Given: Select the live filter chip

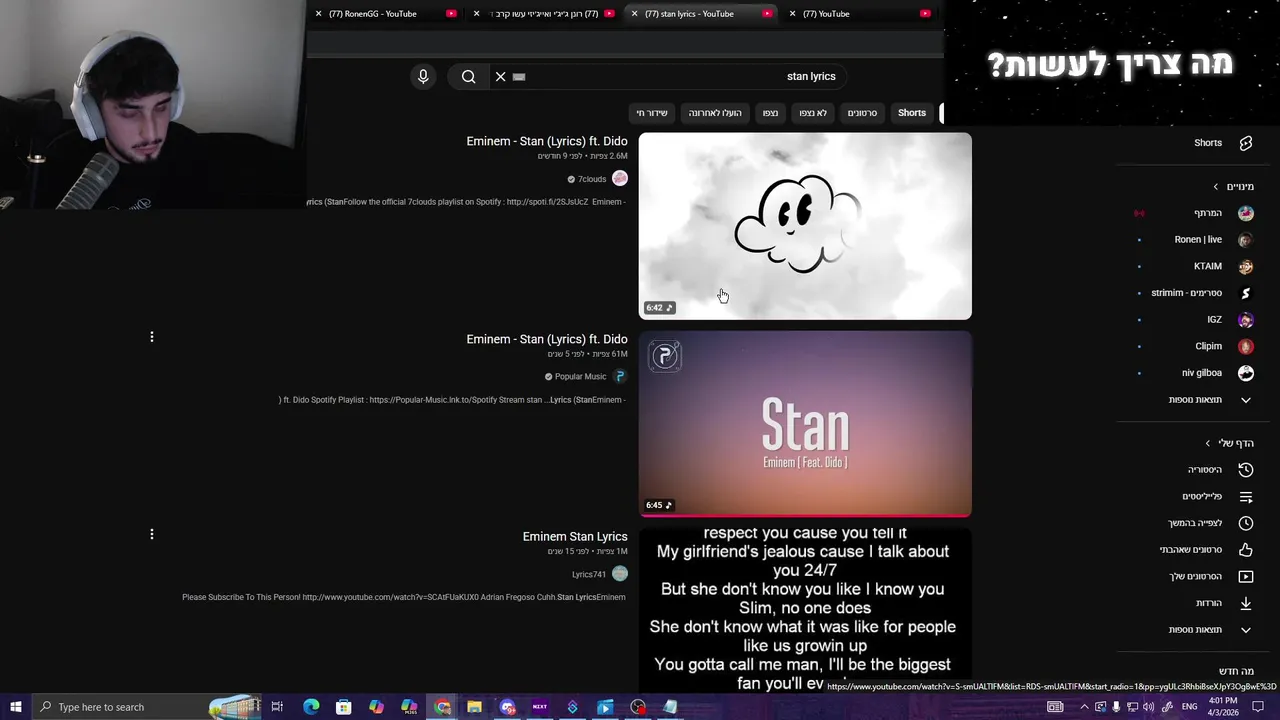Looking at the screenshot, I should 652,113.
